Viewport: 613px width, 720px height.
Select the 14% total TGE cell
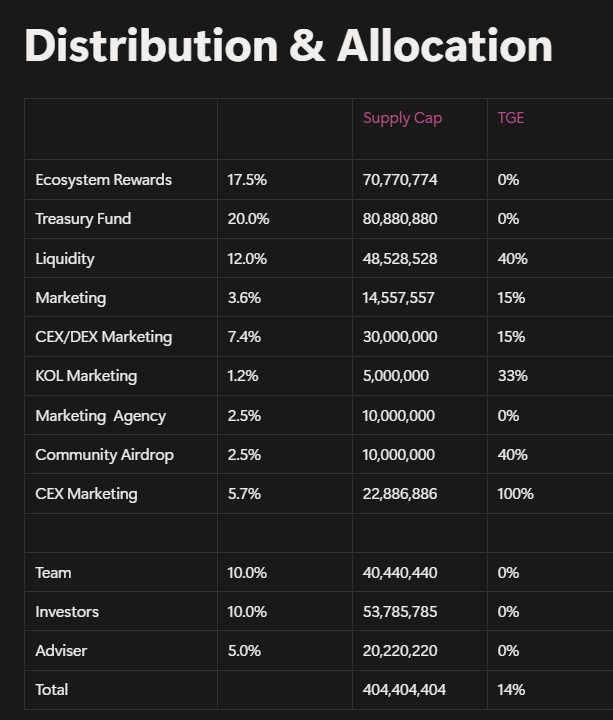click(512, 690)
